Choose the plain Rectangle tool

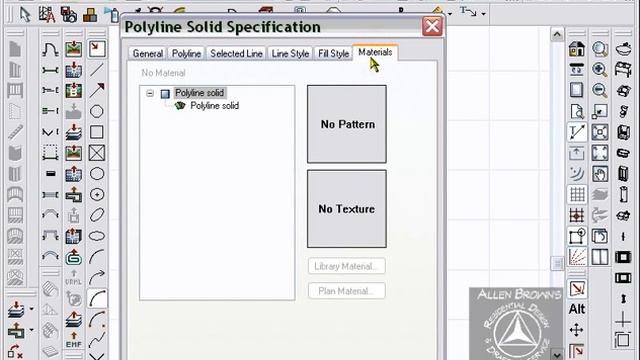tap(97, 132)
